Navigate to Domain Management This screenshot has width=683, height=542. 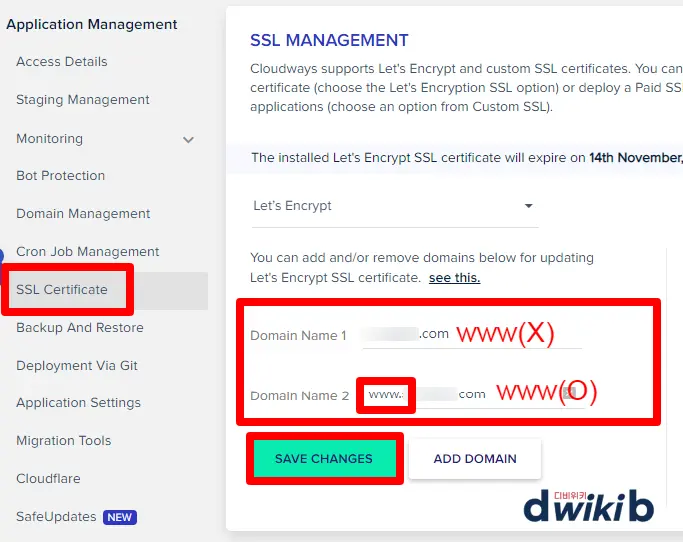tap(83, 214)
